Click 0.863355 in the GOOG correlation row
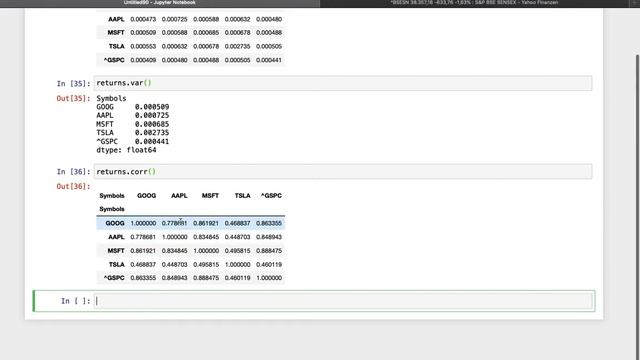This screenshot has height=360, width=640. pyautogui.click(x=269, y=223)
